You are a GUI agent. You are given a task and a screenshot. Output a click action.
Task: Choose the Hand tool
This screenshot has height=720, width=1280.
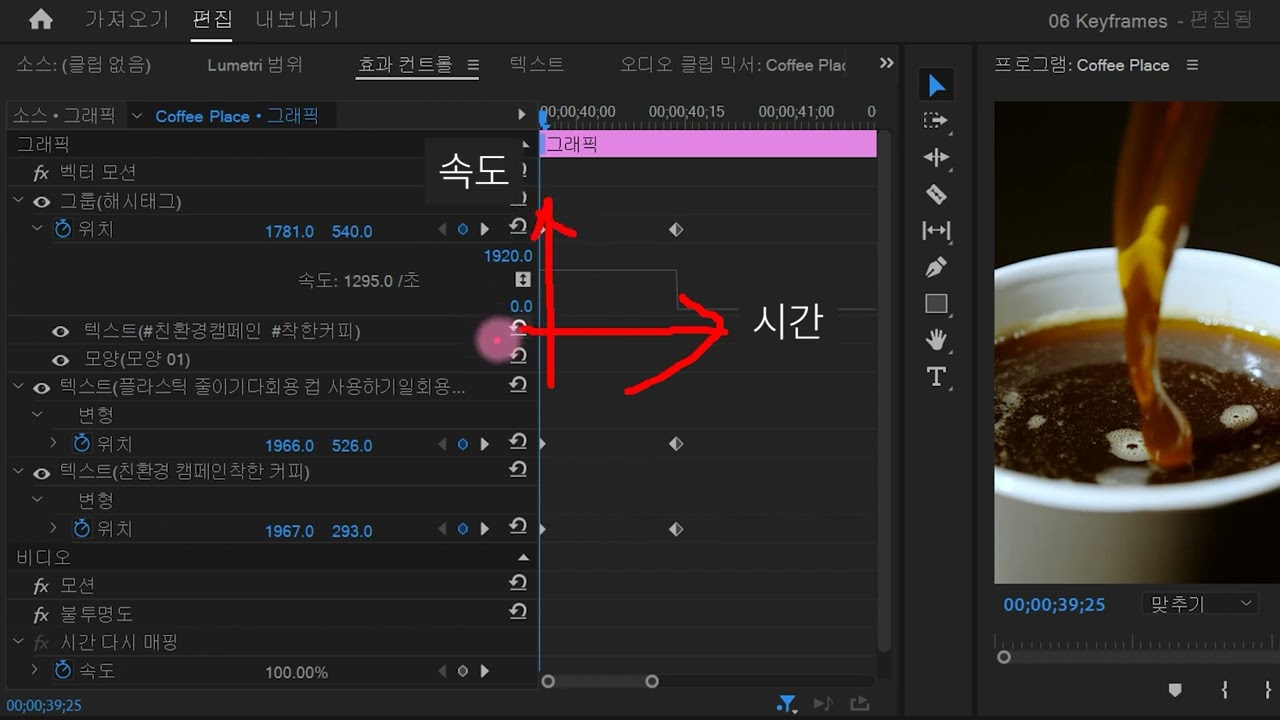click(x=936, y=339)
